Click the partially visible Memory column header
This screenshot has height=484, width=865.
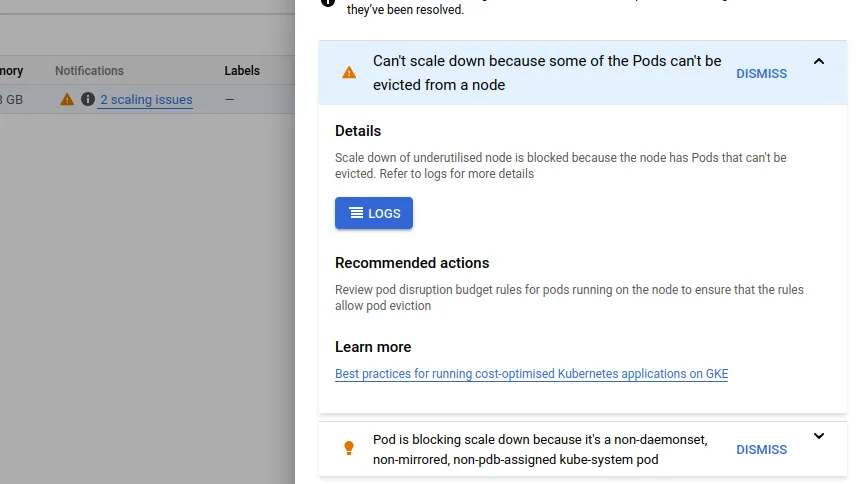click(11, 71)
